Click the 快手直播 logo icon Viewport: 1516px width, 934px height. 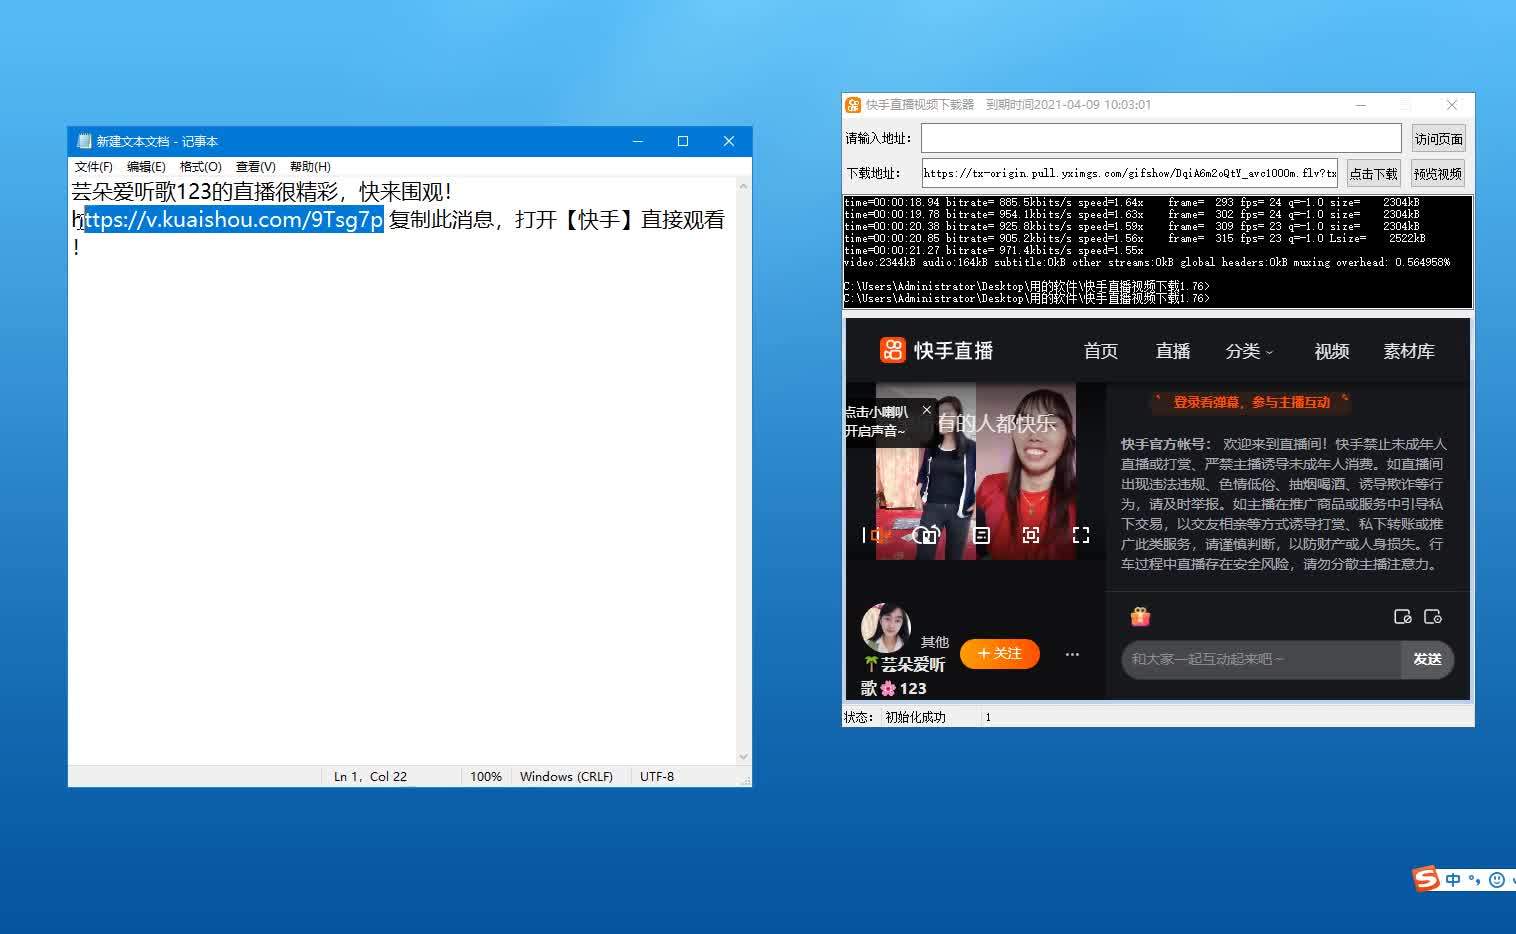892,350
